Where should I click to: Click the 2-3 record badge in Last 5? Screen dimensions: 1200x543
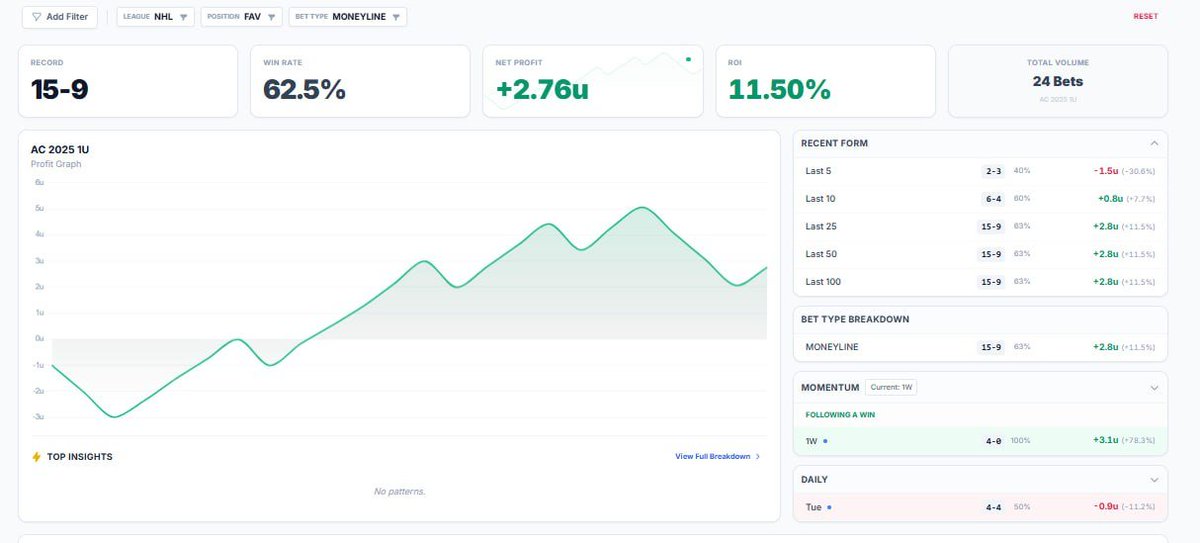pyautogui.click(x=994, y=171)
